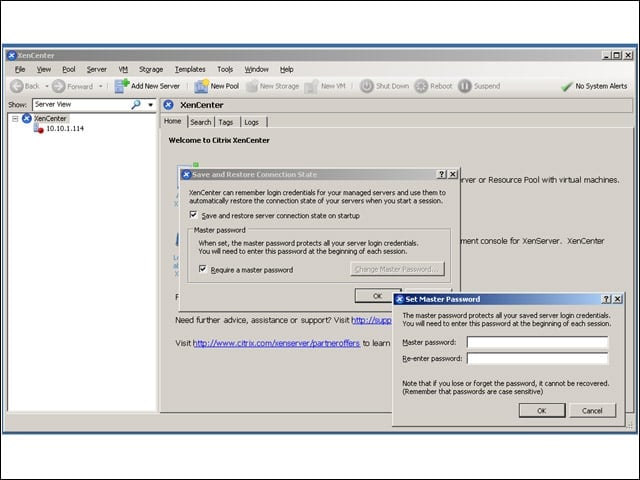Open the Server menu
This screenshot has height=480, width=640.
[97, 69]
